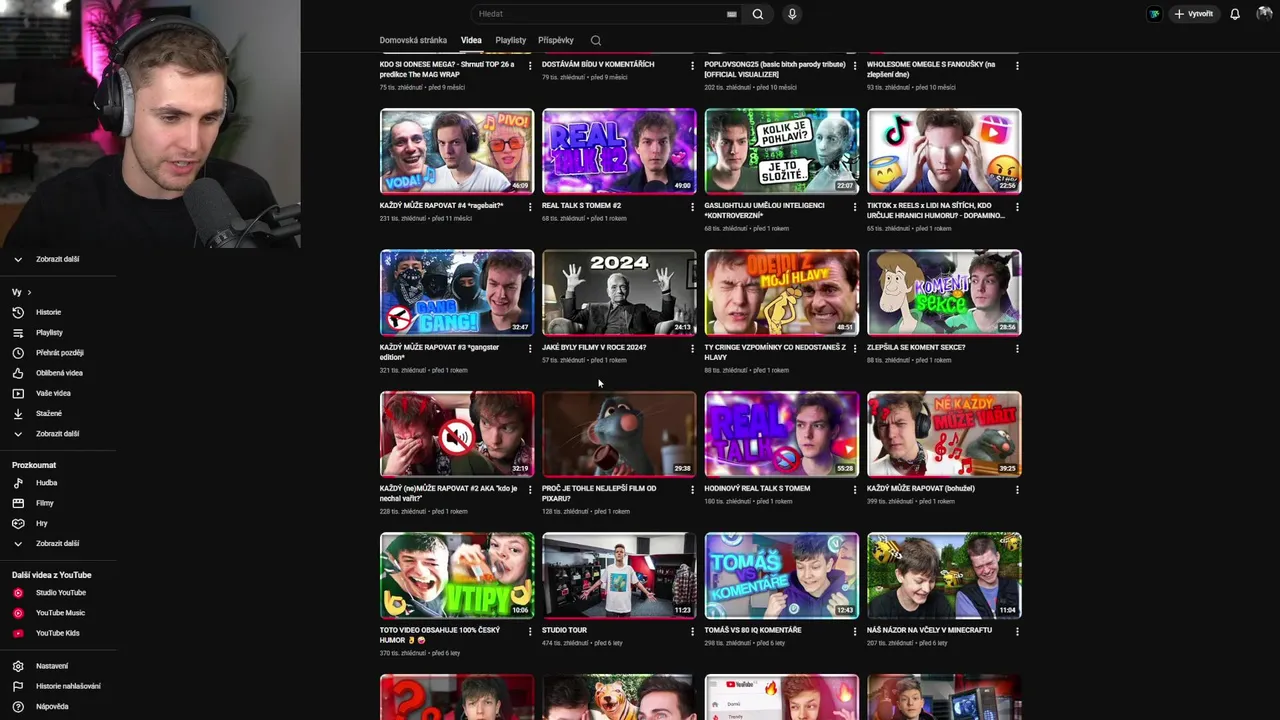Click title GASLIGHTUJU UMĚLOU INTELIGENCI
This screenshot has width=1280, height=720.
pos(764,210)
